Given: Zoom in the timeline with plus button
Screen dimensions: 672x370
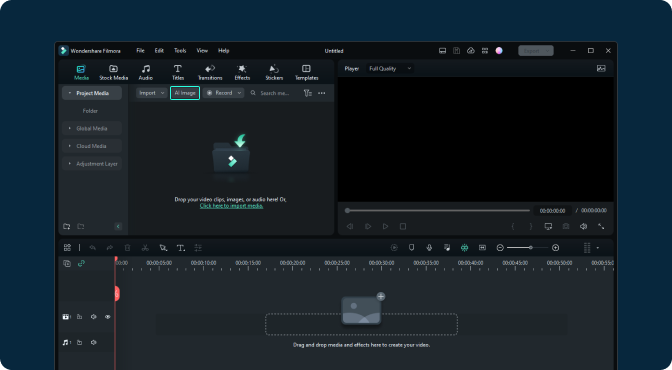Looking at the screenshot, I should (555, 247).
